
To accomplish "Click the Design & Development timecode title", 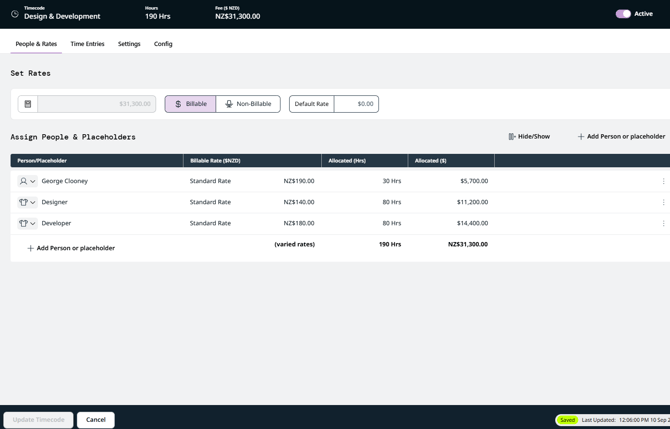I will coord(62,16).
